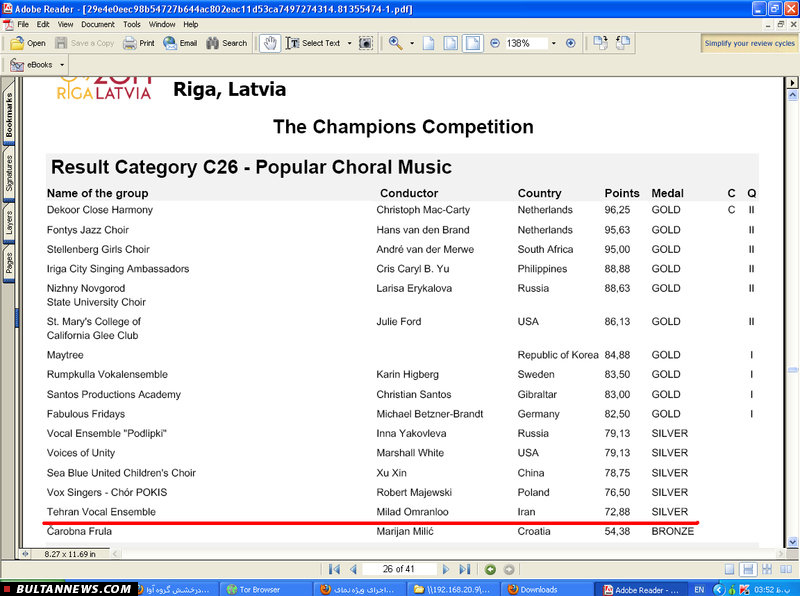The width and height of the screenshot is (800, 596).
Task: Print the document using the Print button
Action: coord(139,43)
